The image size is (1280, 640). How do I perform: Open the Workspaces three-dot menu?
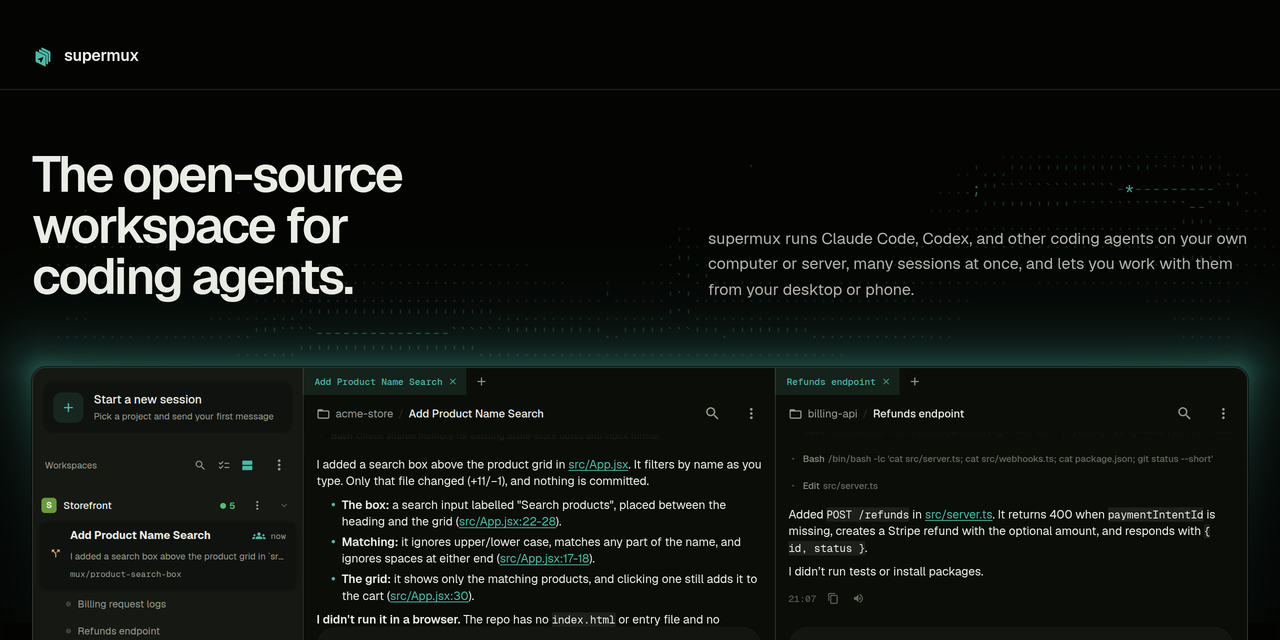coord(279,465)
